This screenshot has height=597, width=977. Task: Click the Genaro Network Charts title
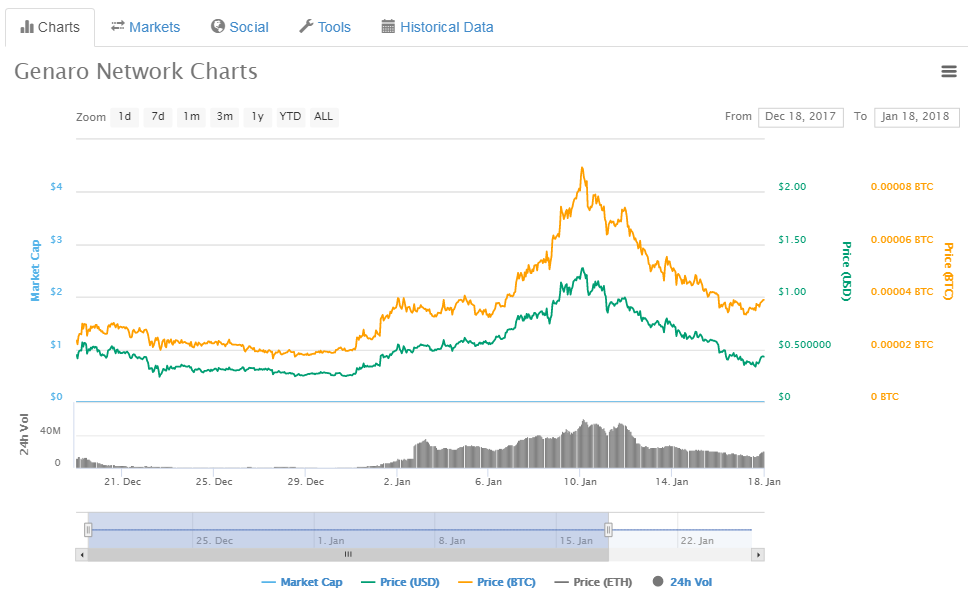tap(136, 72)
